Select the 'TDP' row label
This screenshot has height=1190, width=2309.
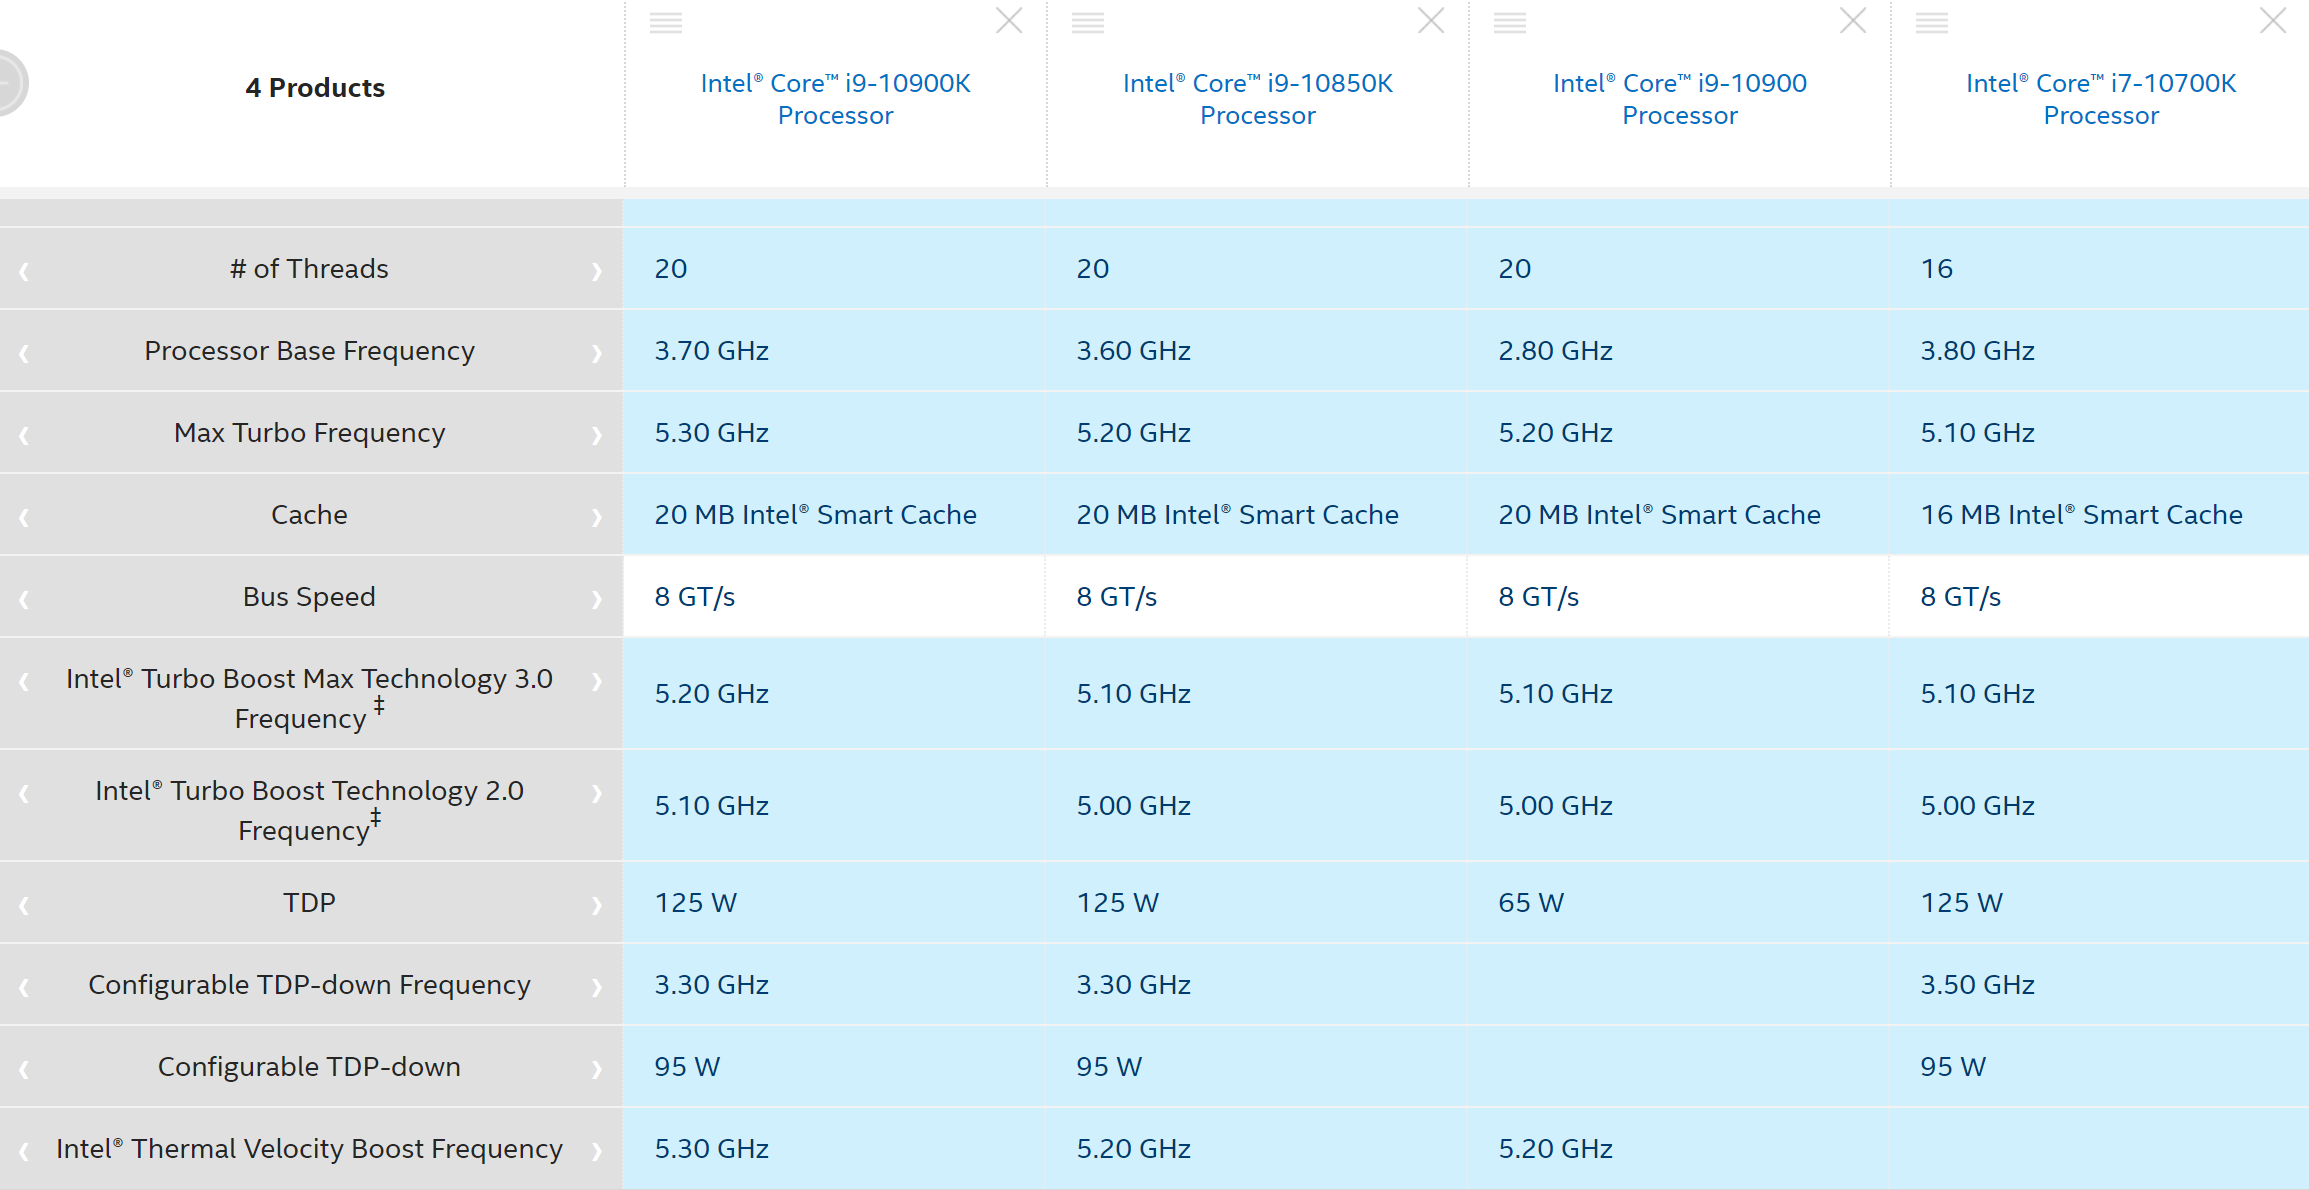click(309, 903)
